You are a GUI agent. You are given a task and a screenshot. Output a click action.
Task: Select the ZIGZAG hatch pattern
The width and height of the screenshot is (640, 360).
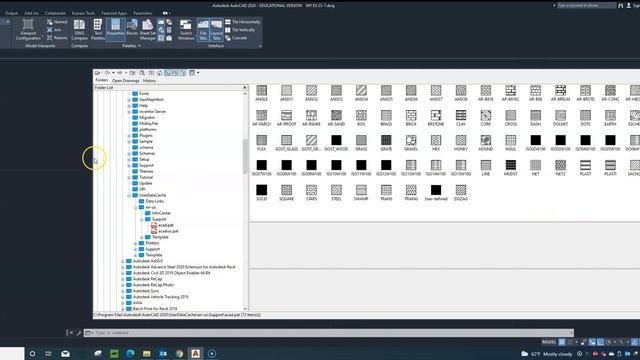(x=461, y=193)
